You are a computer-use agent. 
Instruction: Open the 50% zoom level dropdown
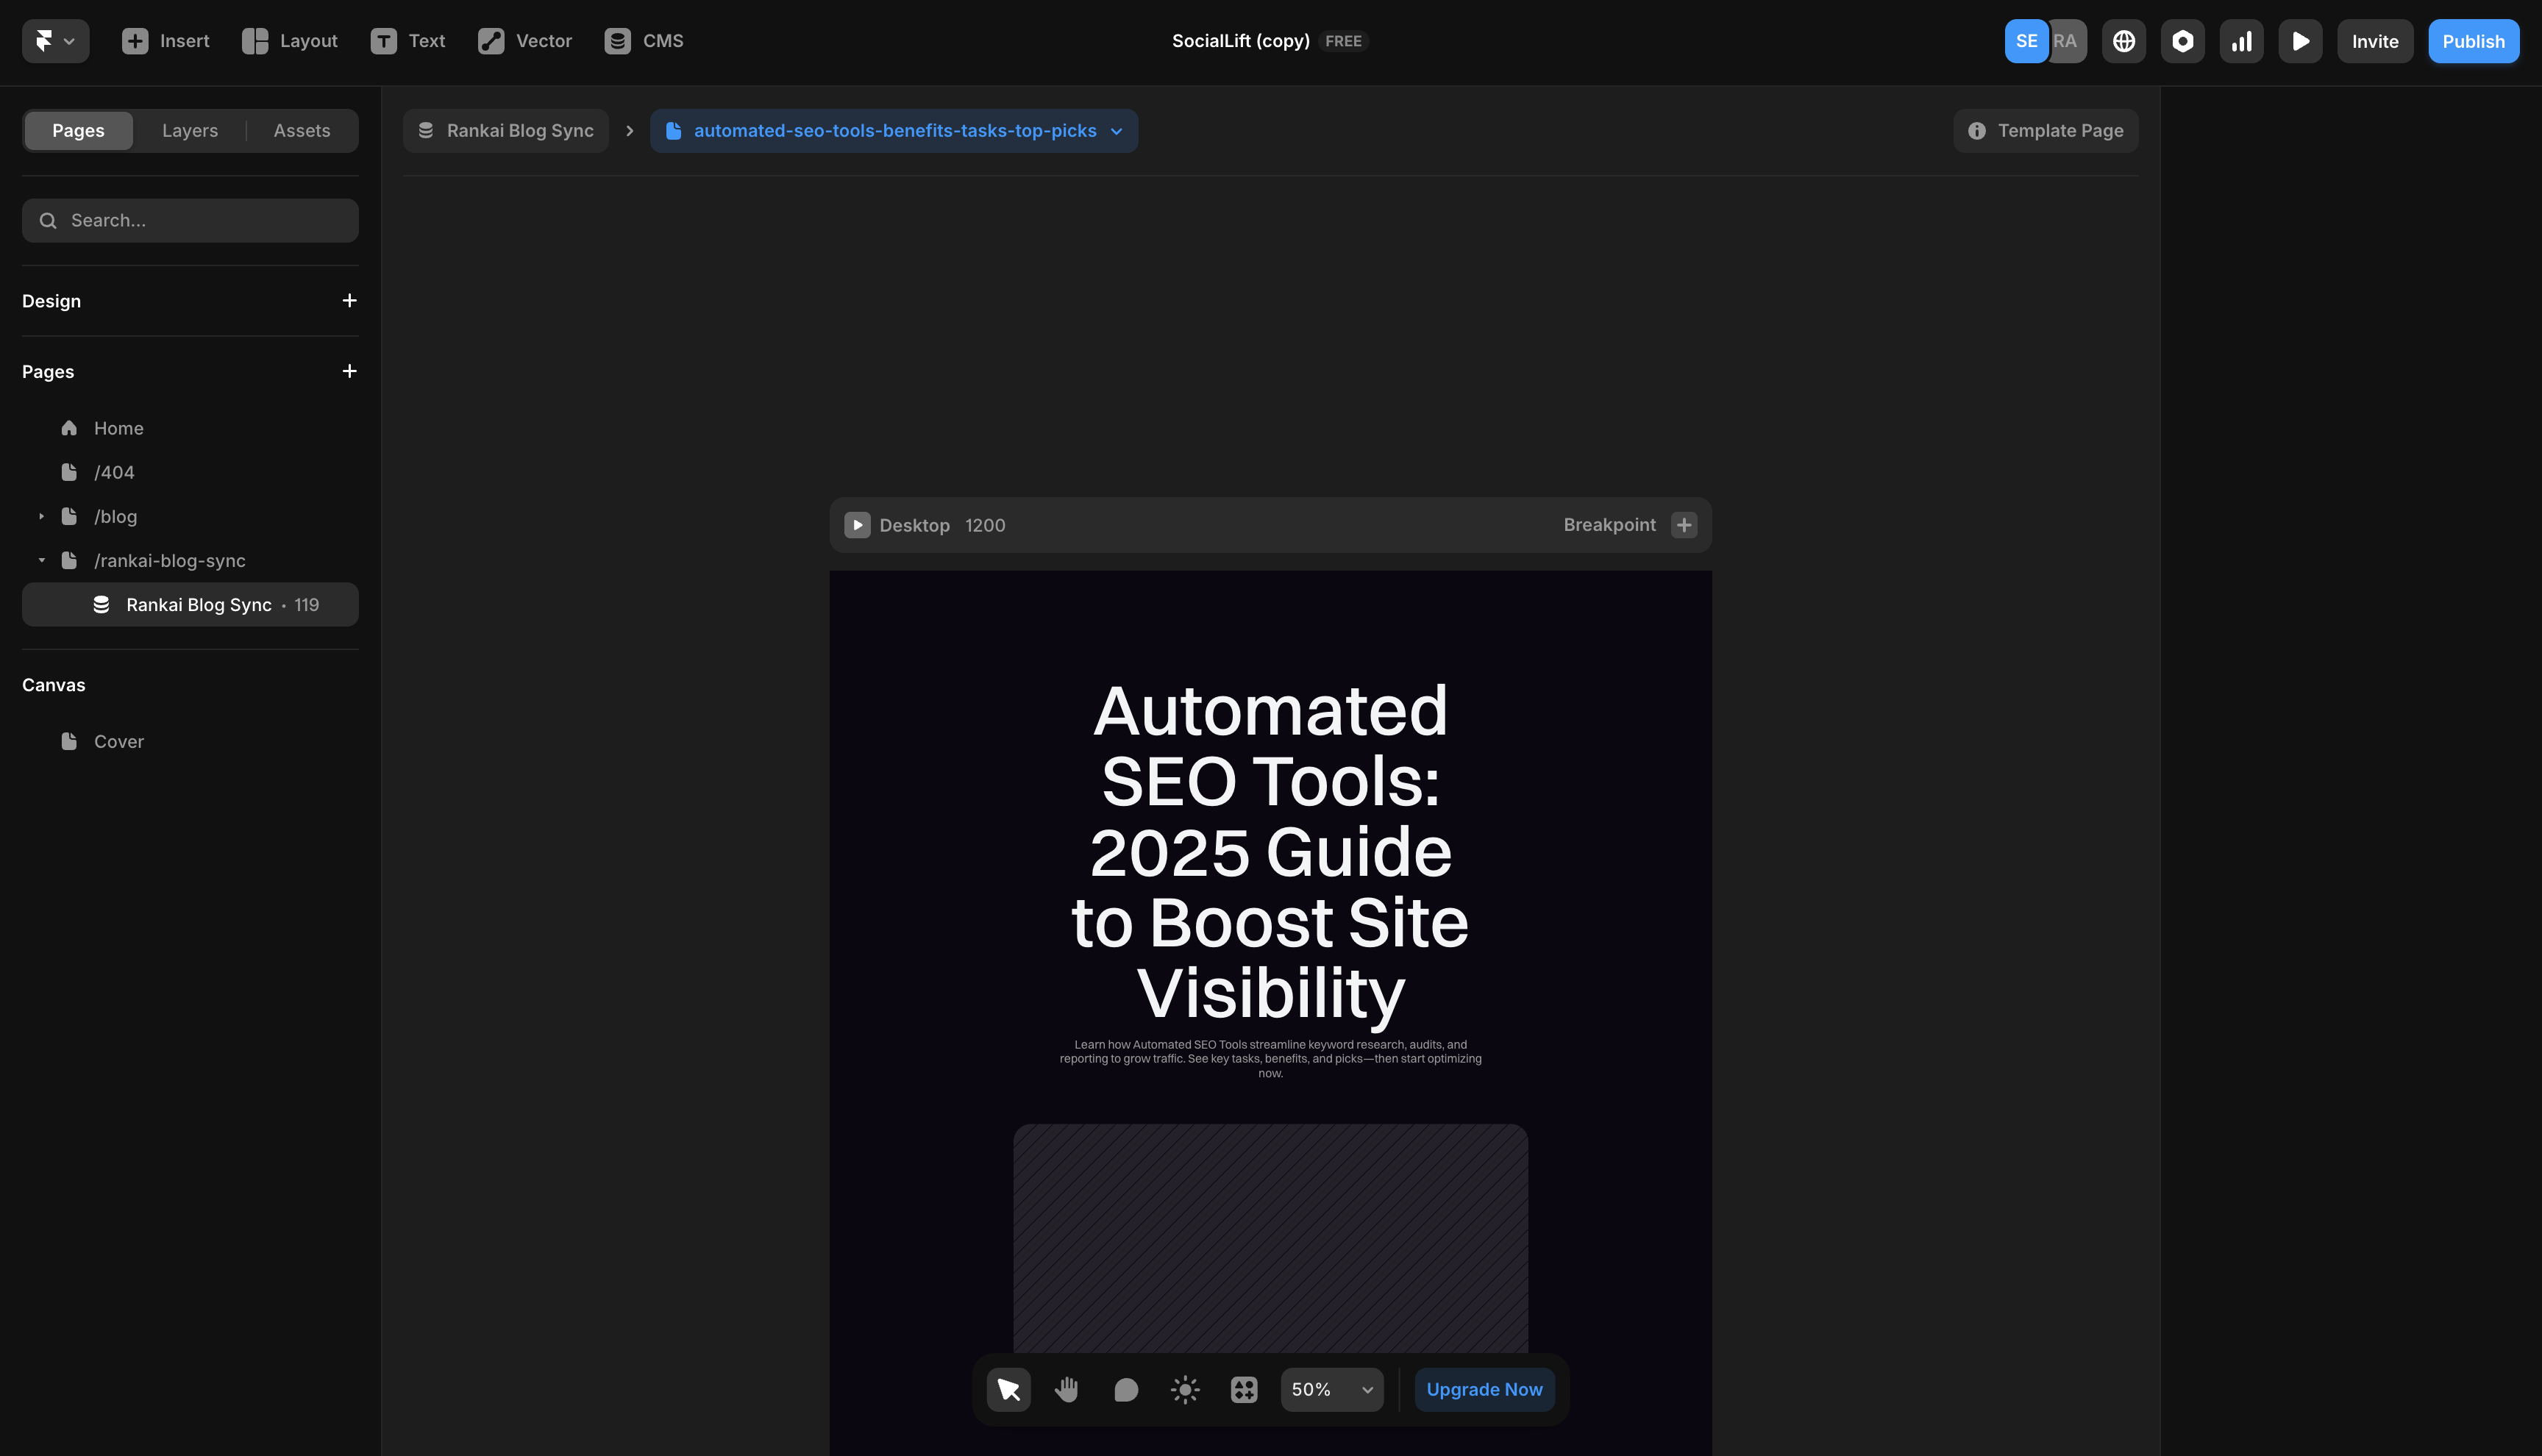coord(1331,1389)
